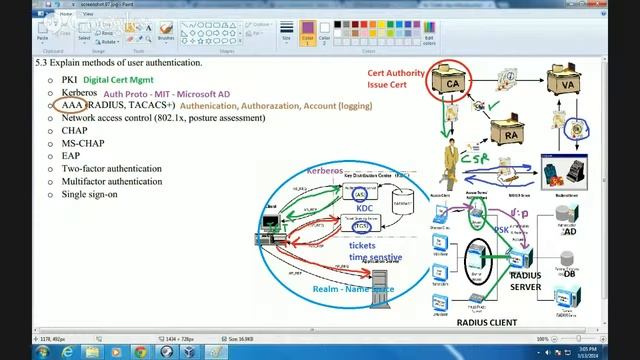Switch to the View ribbon tab
The image size is (640, 360).
(x=88, y=14)
